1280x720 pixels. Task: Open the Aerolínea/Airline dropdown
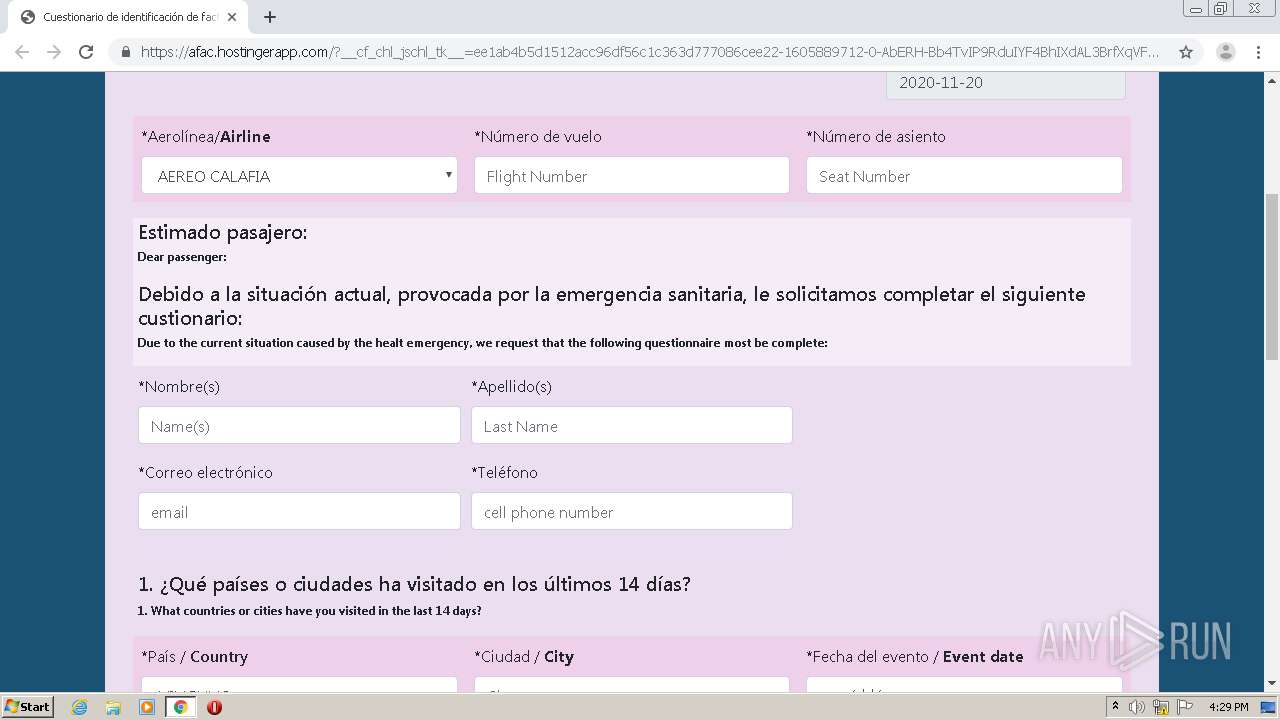tap(299, 176)
